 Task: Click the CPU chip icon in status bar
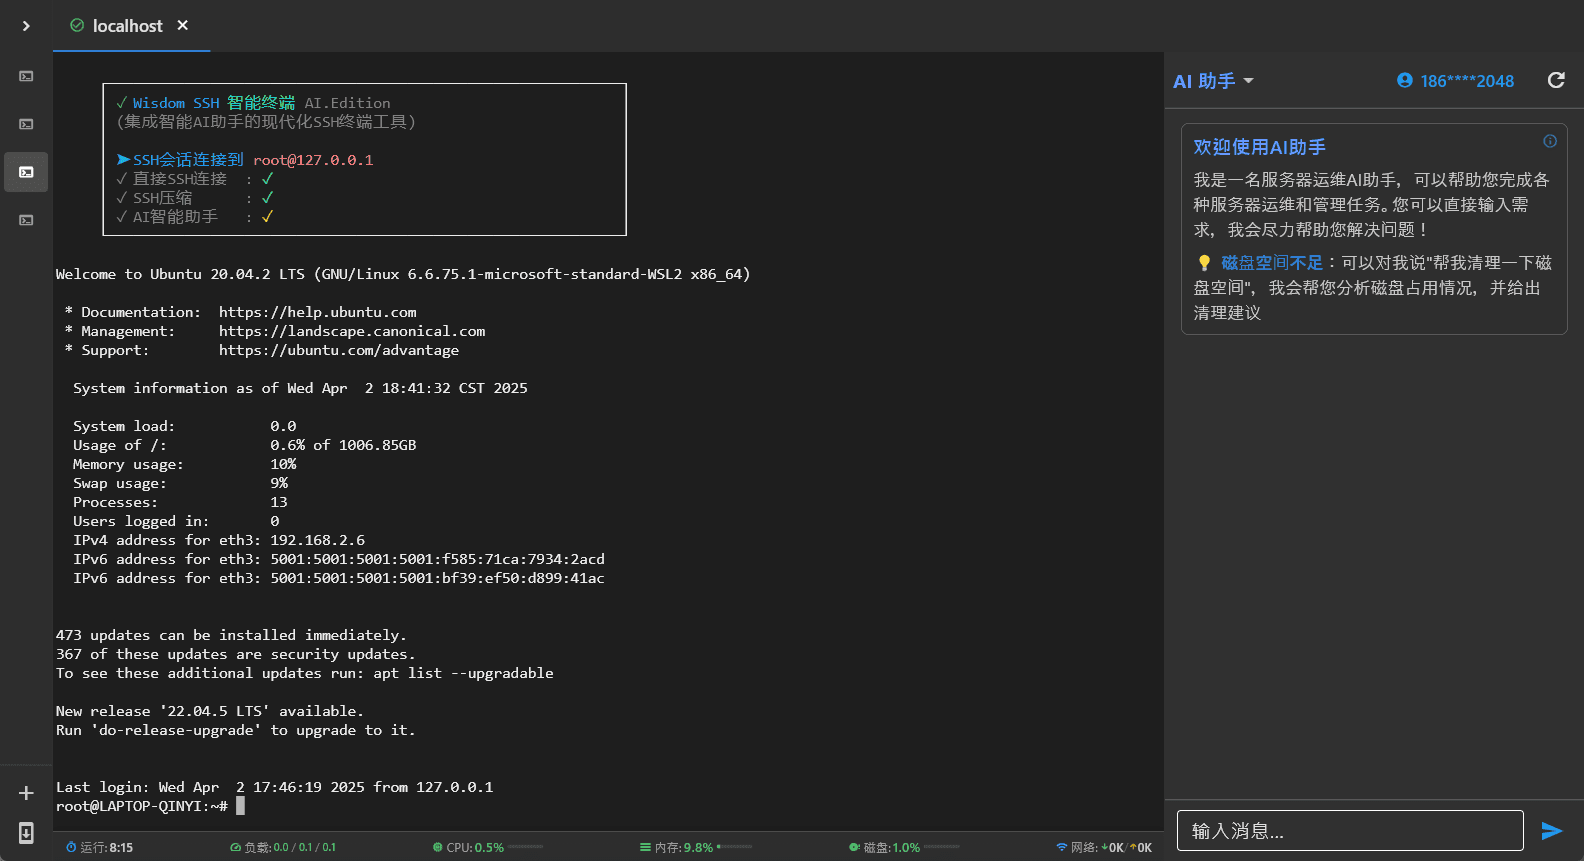click(x=438, y=847)
